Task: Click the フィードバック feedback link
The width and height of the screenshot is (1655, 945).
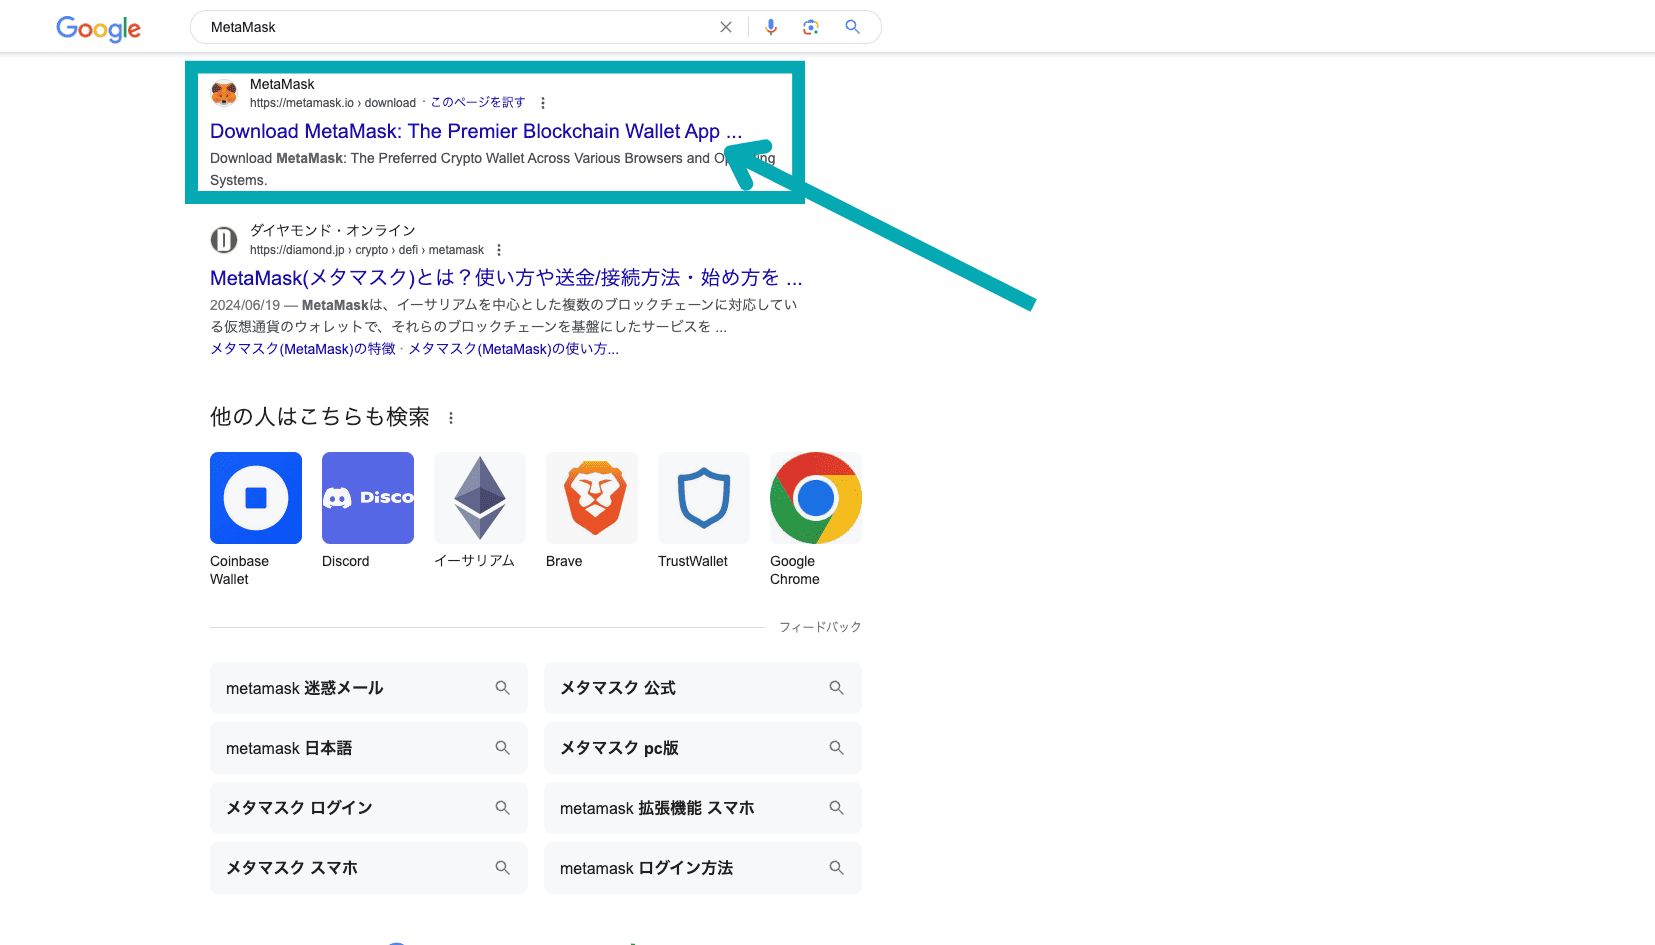Action: [x=819, y=627]
